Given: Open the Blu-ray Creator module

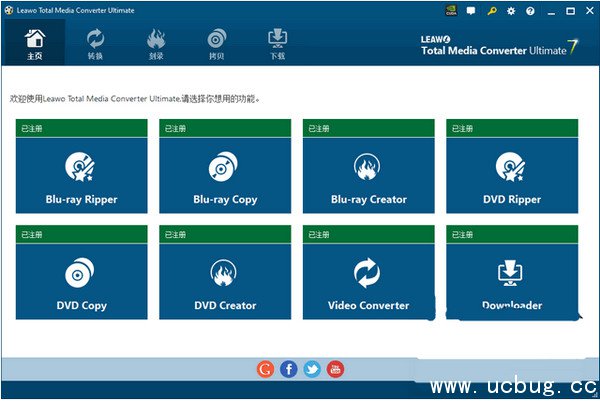Looking at the screenshot, I should click(368, 174).
